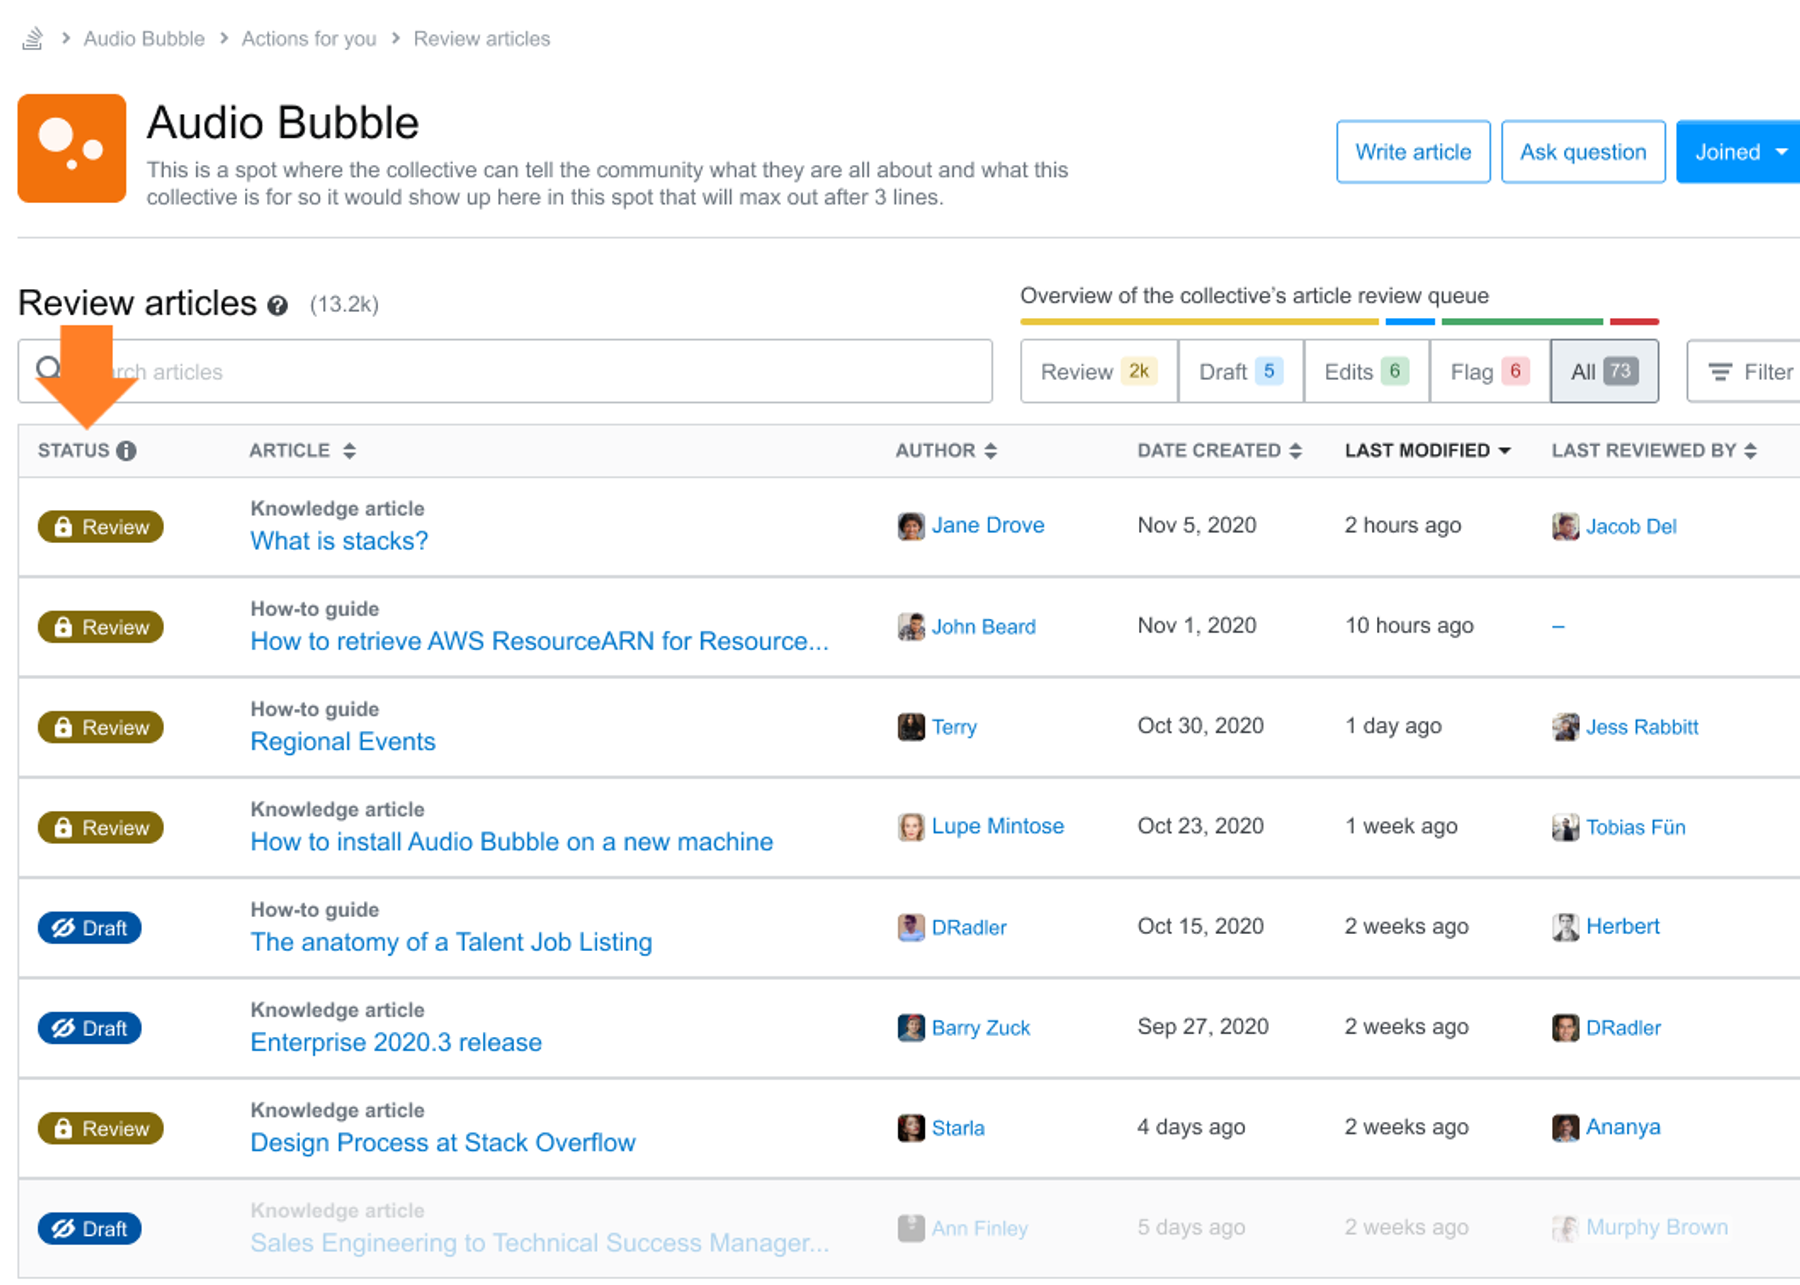This screenshot has height=1285, width=1800.
Task: Click Barry Zuck's author avatar
Action: pos(911,1028)
